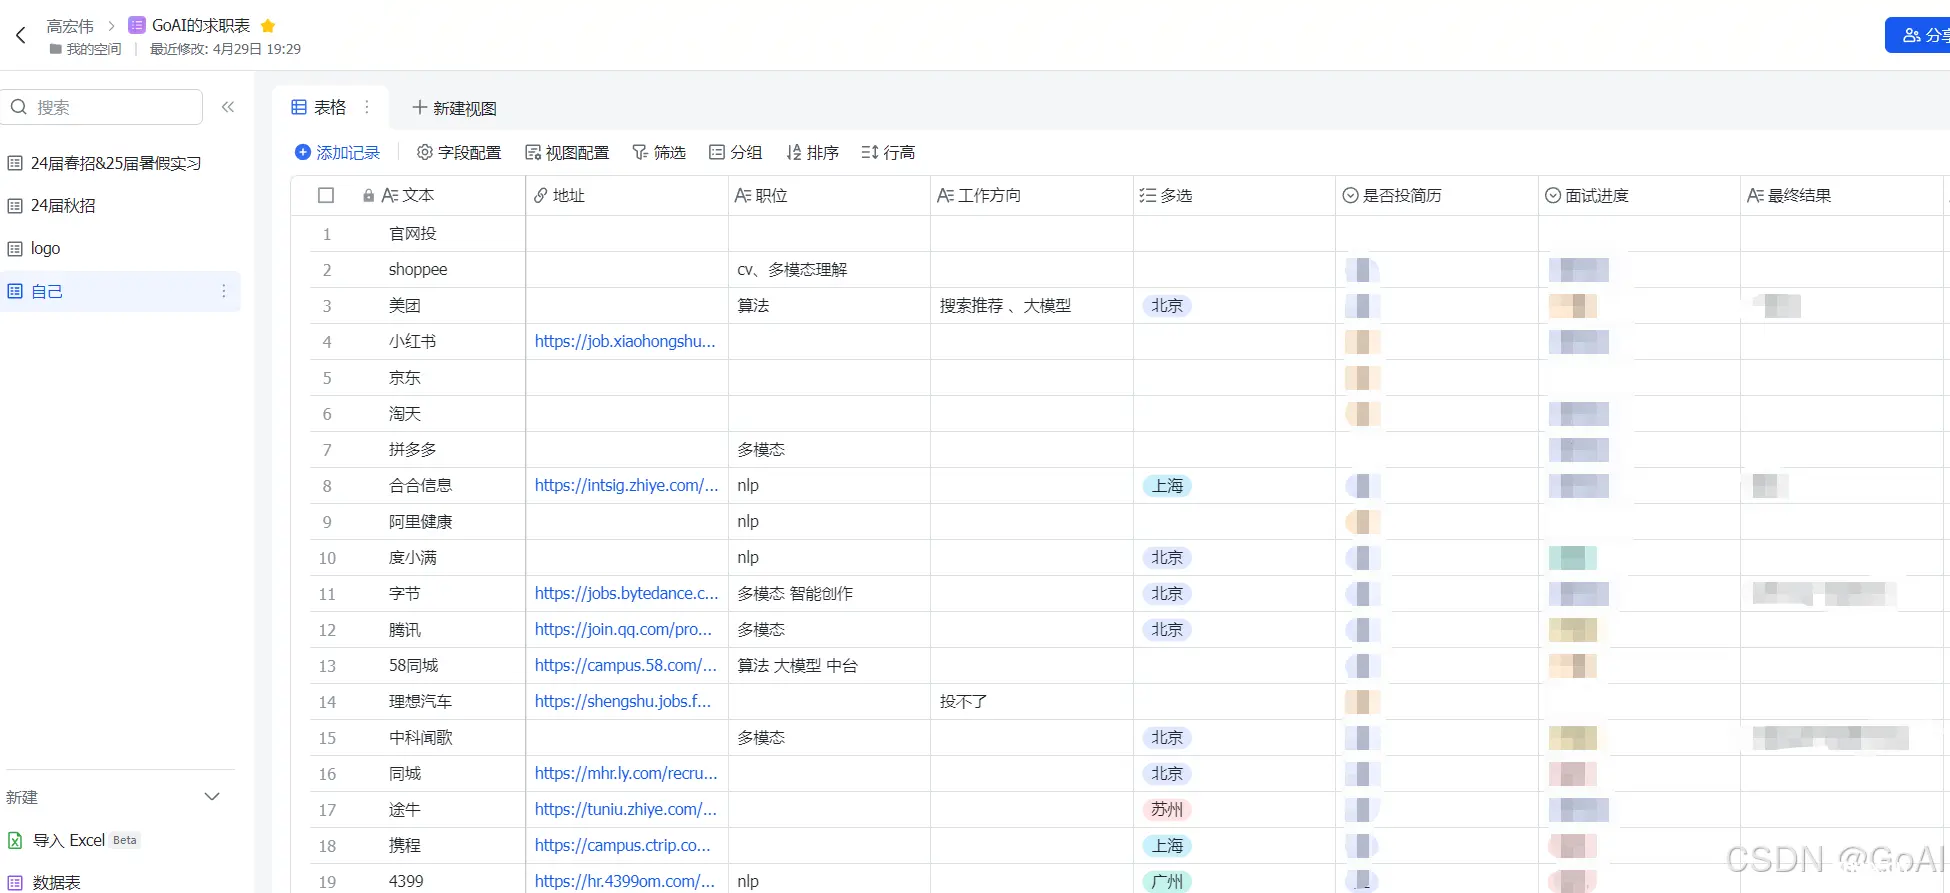Image resolution: width=1950 pixels, height=893 pixels.
Task: Open the GoAI的求职表 document icon
Action: tap(137, 25)
